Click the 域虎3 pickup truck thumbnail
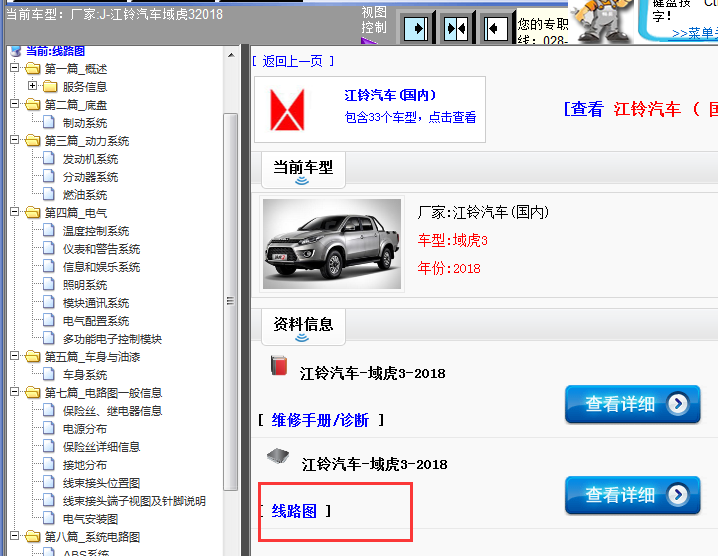 click(x=332, y=244)
